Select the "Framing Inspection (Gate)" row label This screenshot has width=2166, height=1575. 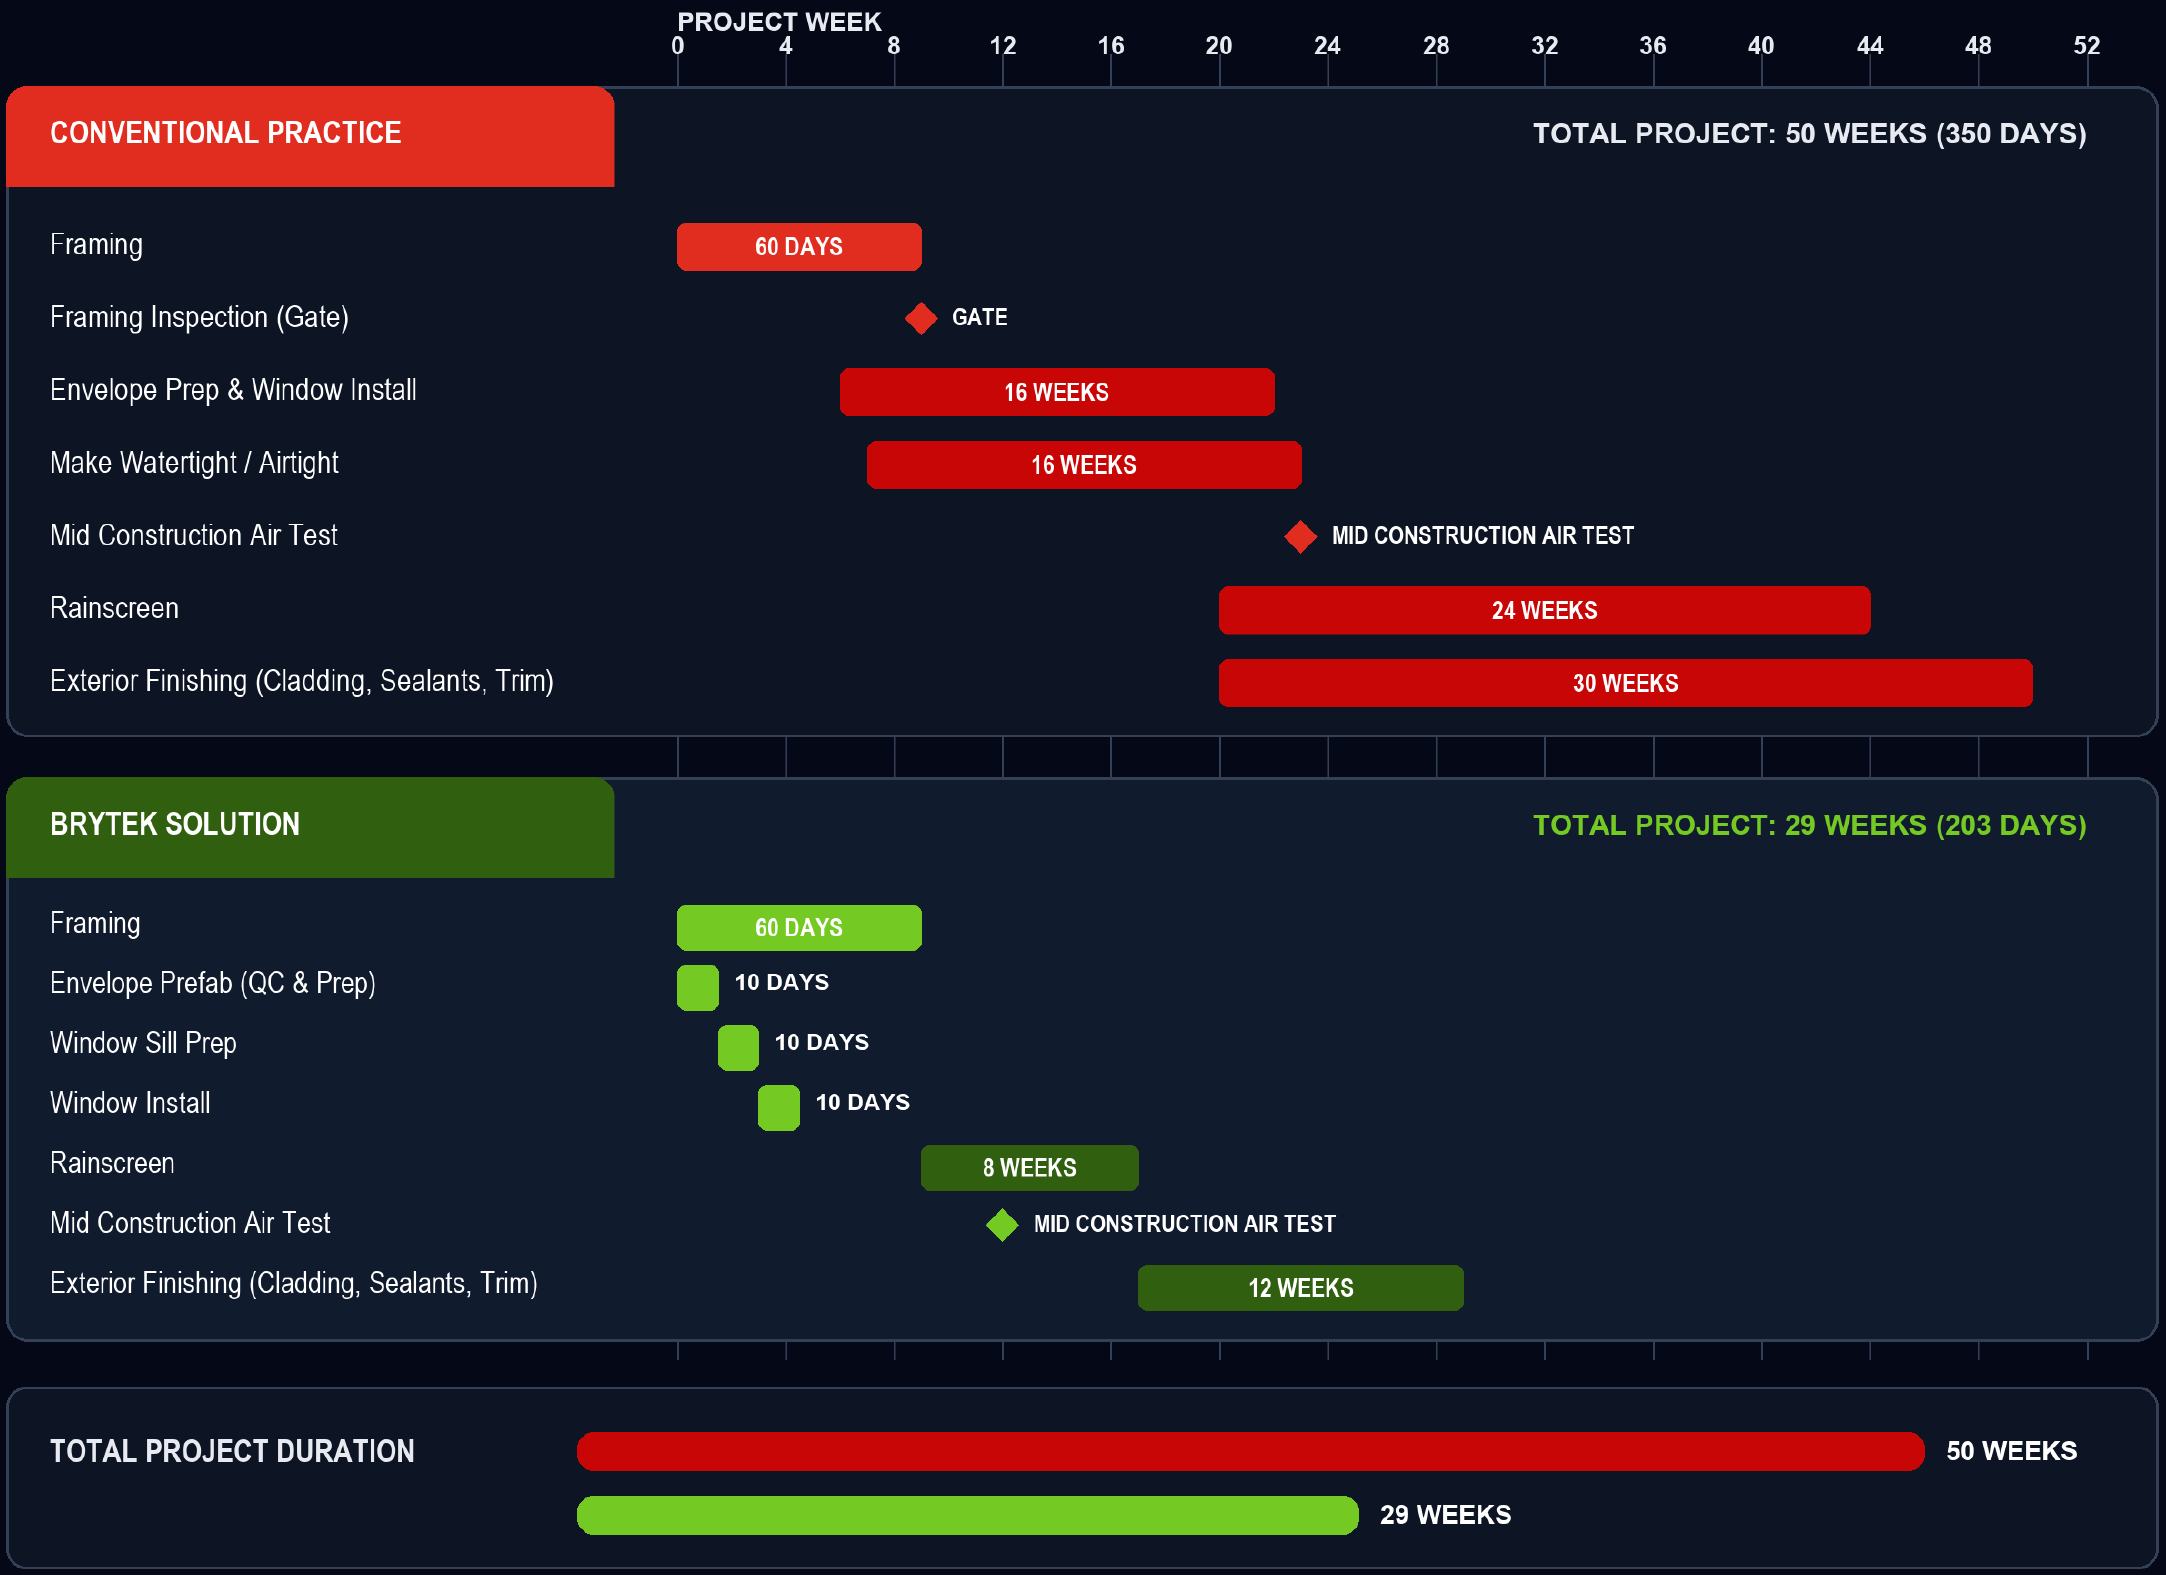tap(199, 318)
